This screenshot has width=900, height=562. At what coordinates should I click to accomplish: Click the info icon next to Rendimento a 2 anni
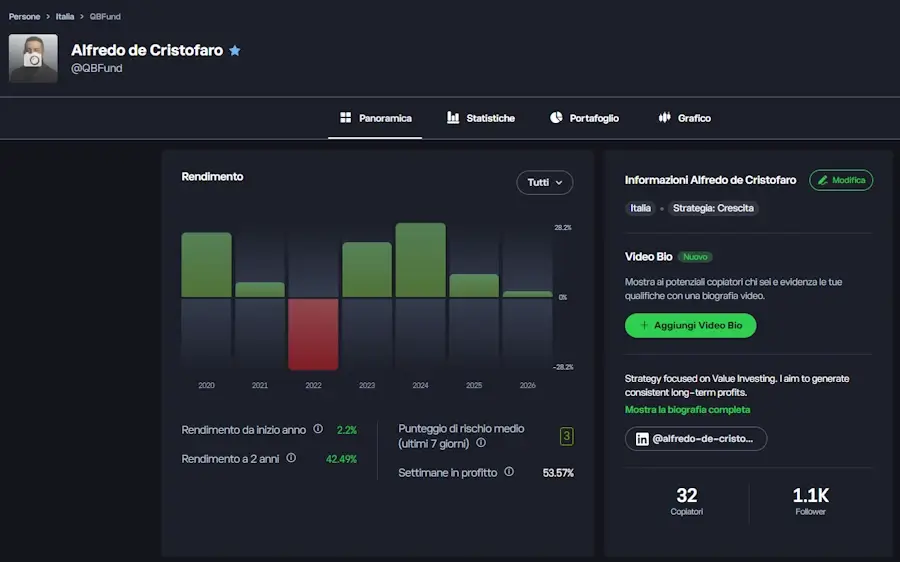point(291,458)
